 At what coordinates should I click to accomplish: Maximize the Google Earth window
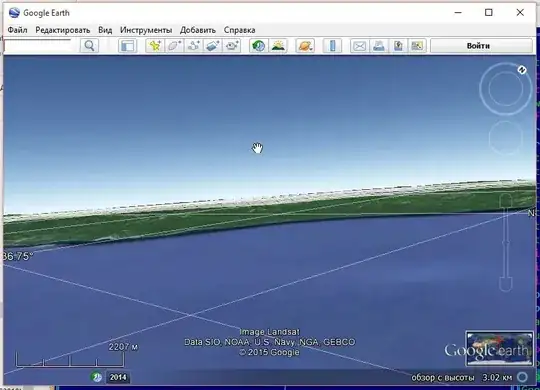(488, 13)
